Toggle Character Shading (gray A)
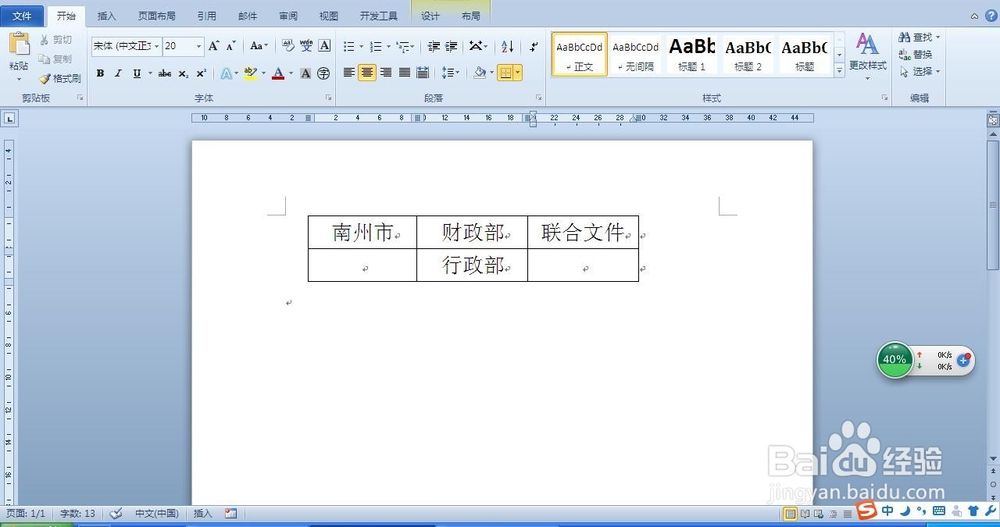 [x=305, y=73]
